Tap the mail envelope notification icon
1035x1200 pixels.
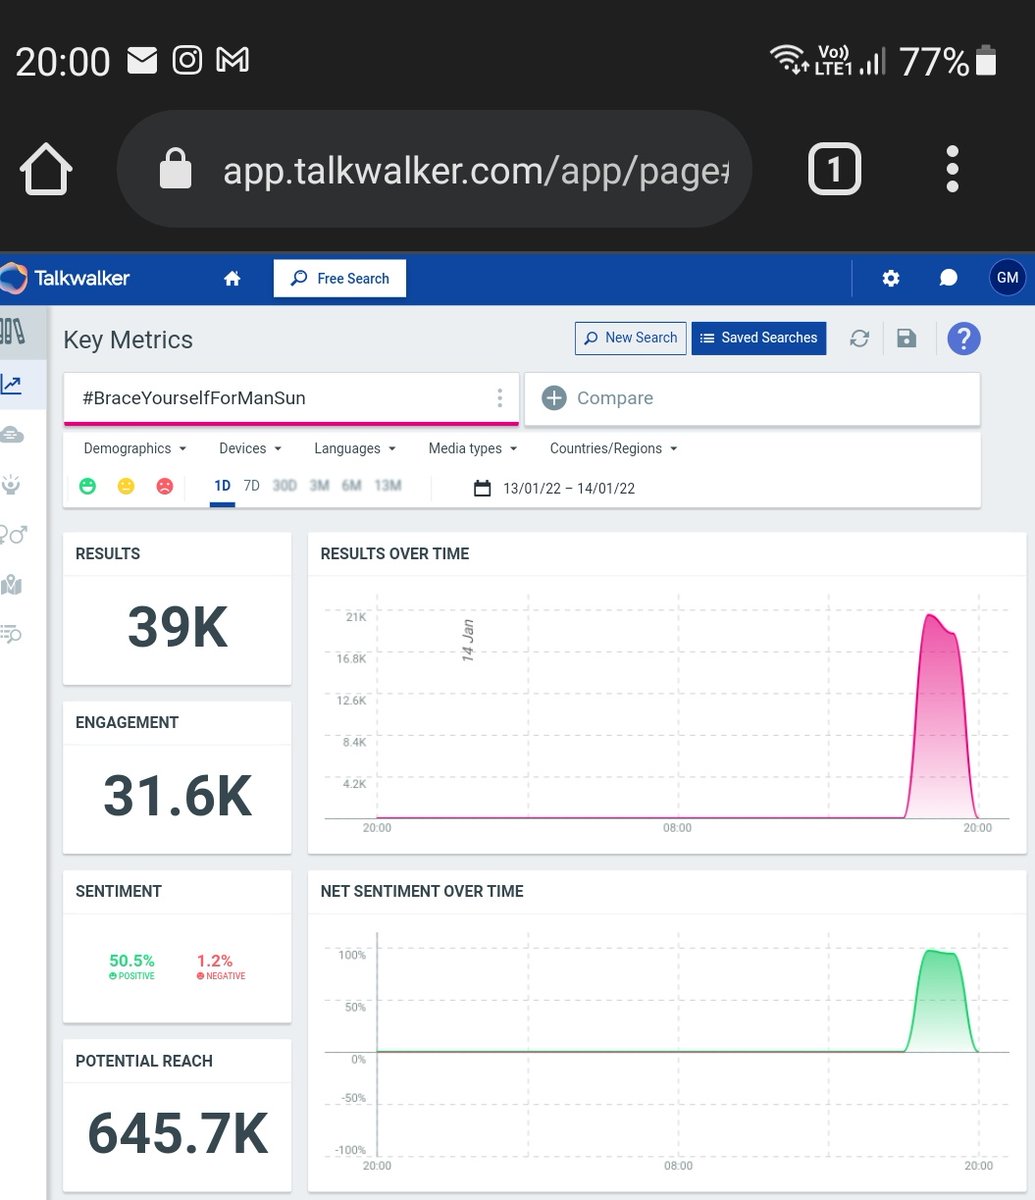point(142,61)
